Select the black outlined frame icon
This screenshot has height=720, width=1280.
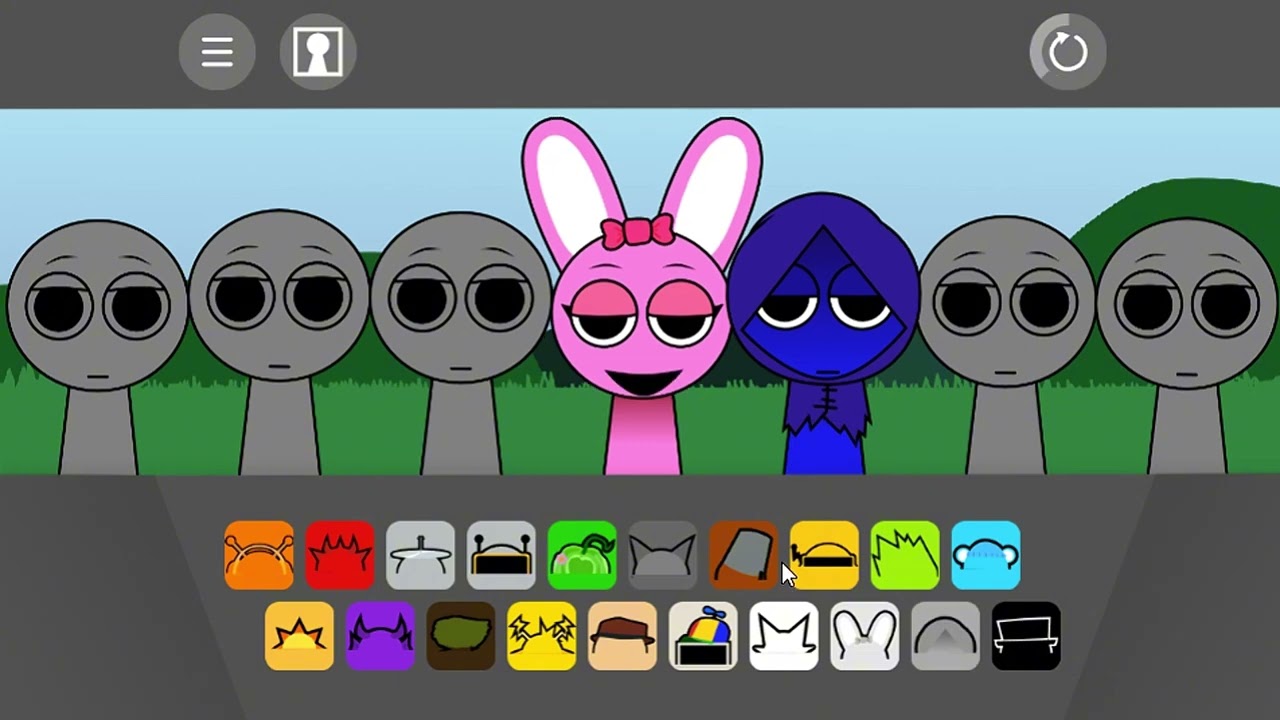(x=1026, y=636)
